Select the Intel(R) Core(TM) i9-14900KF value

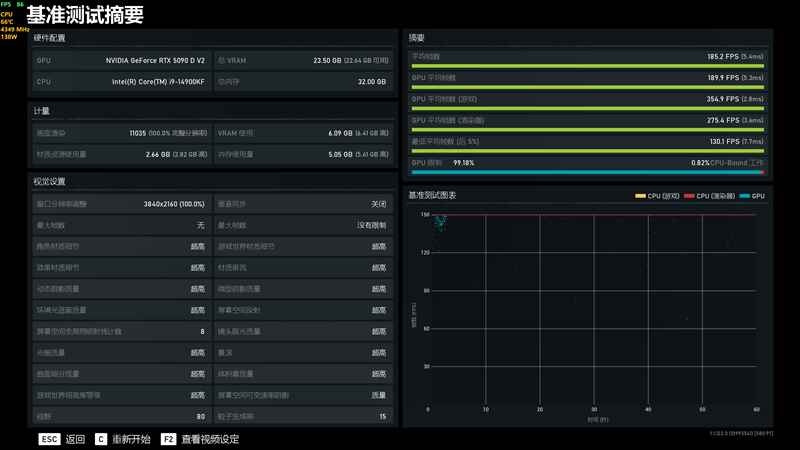tap(158, 82)
